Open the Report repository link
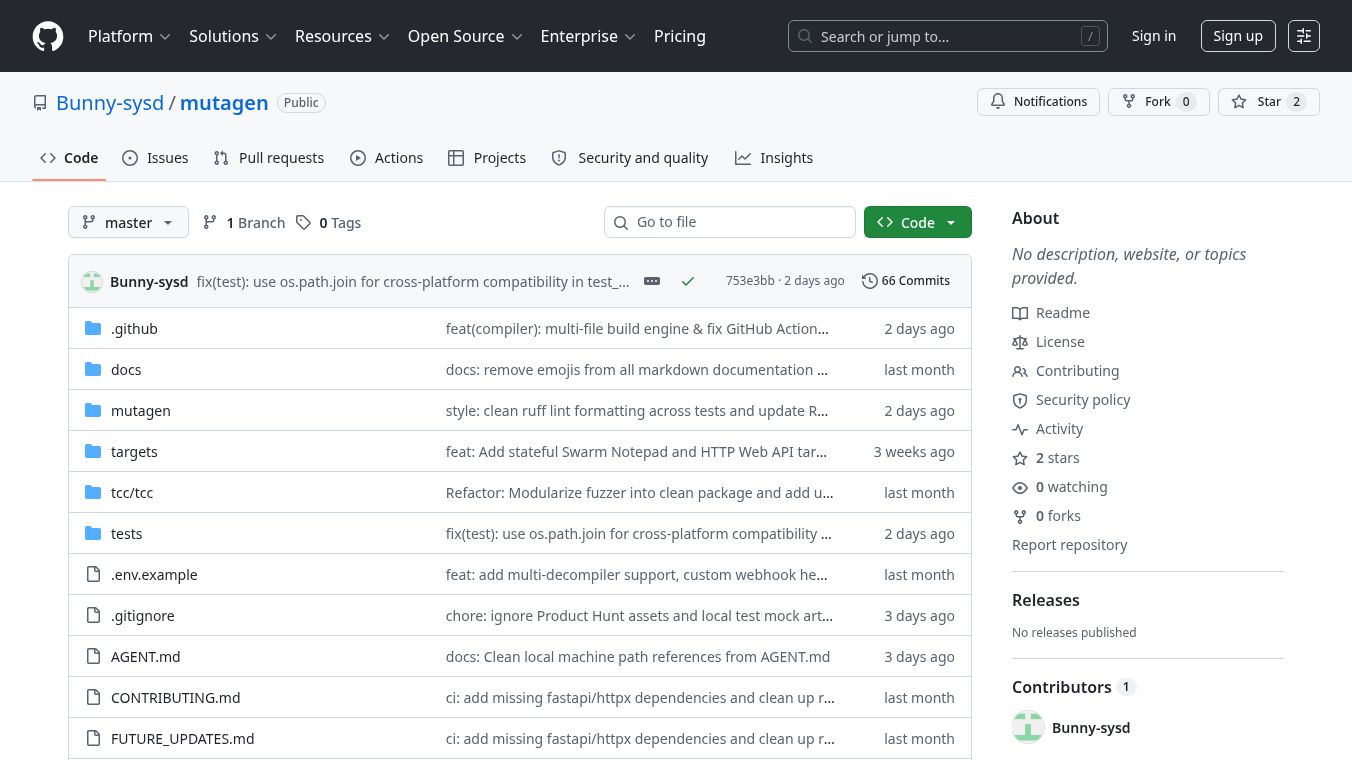This screenshot has height=760, width=1352. pyautogui.click(x=1069, y=545)
